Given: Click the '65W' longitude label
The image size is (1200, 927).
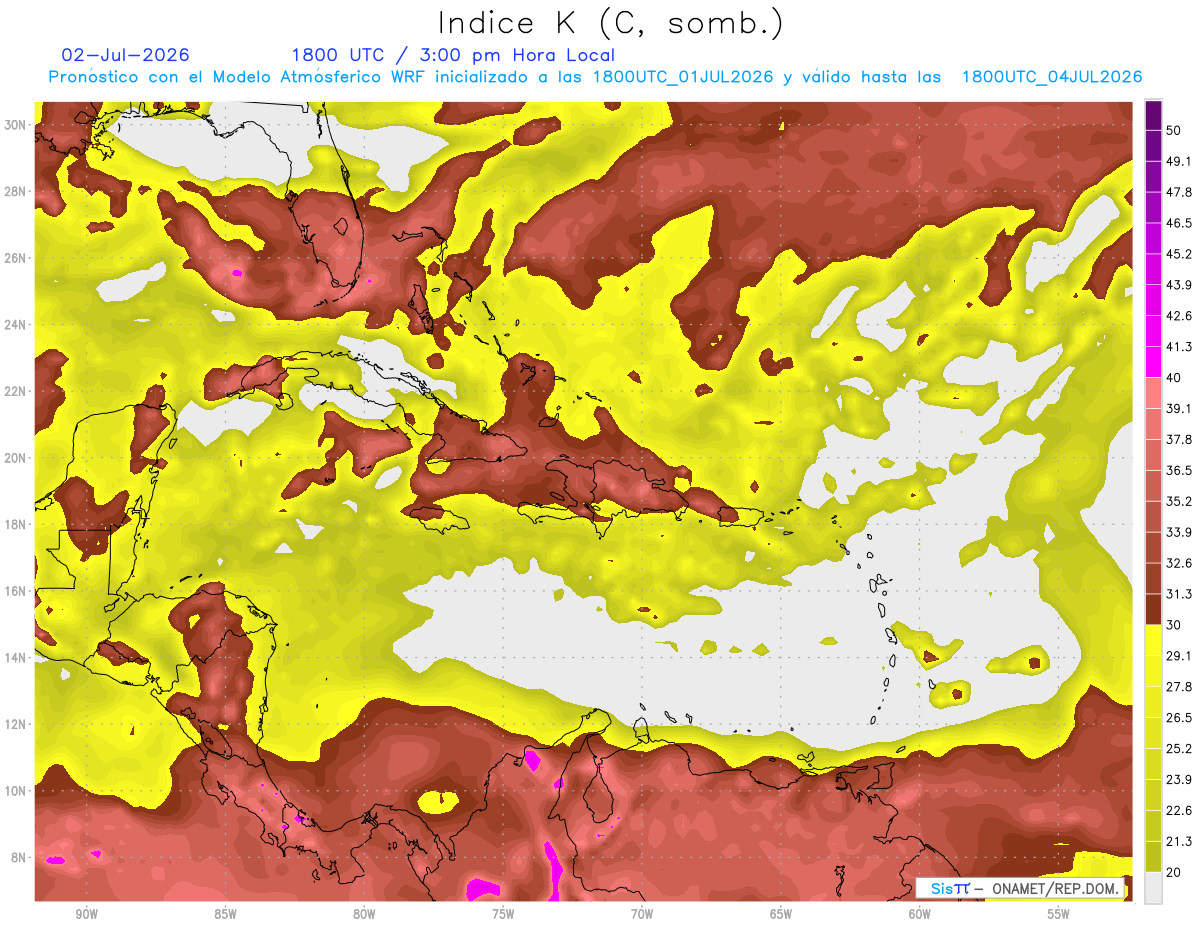Looking at the screenshot, I should 781,915.
